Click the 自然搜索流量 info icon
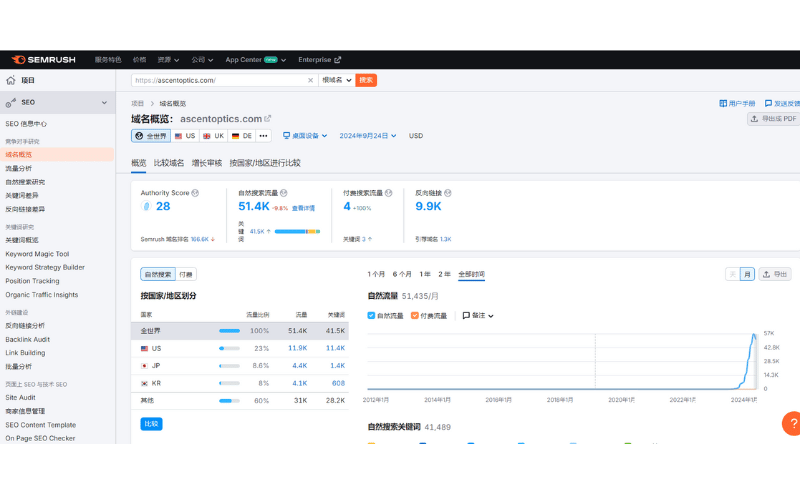Screen dimensions: 800x500 click(x=284, y=193)
